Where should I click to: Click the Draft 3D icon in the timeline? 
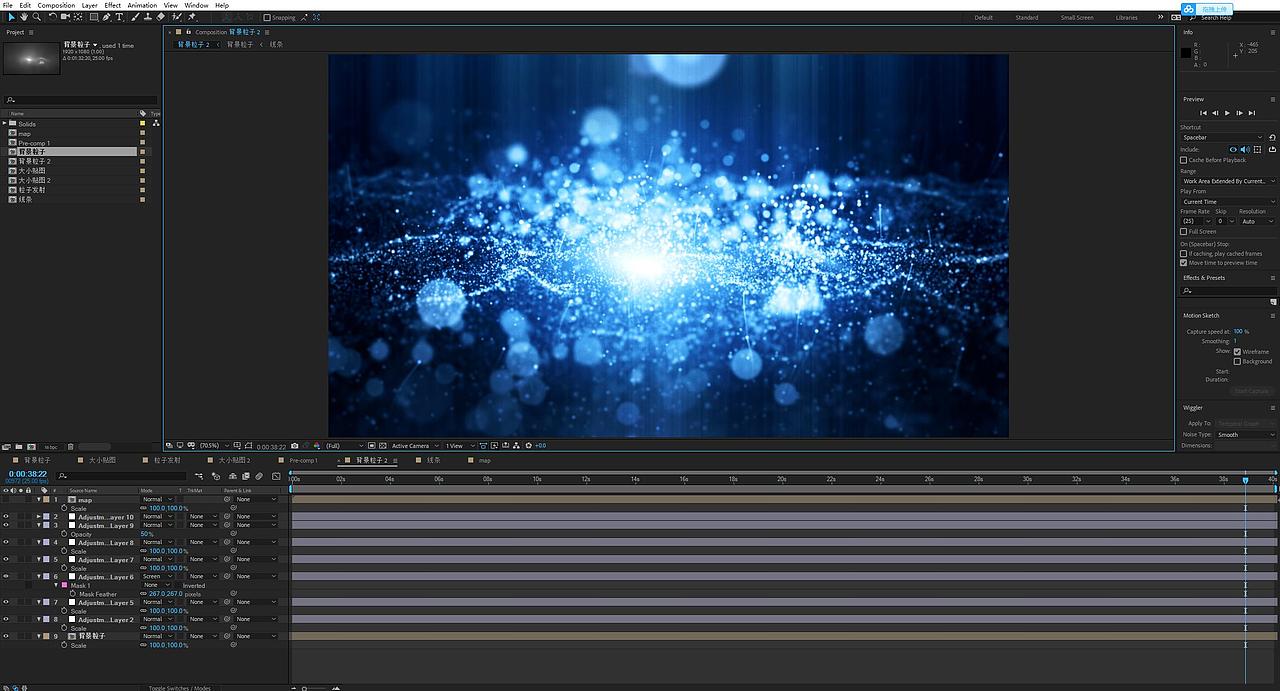[216, 476]
